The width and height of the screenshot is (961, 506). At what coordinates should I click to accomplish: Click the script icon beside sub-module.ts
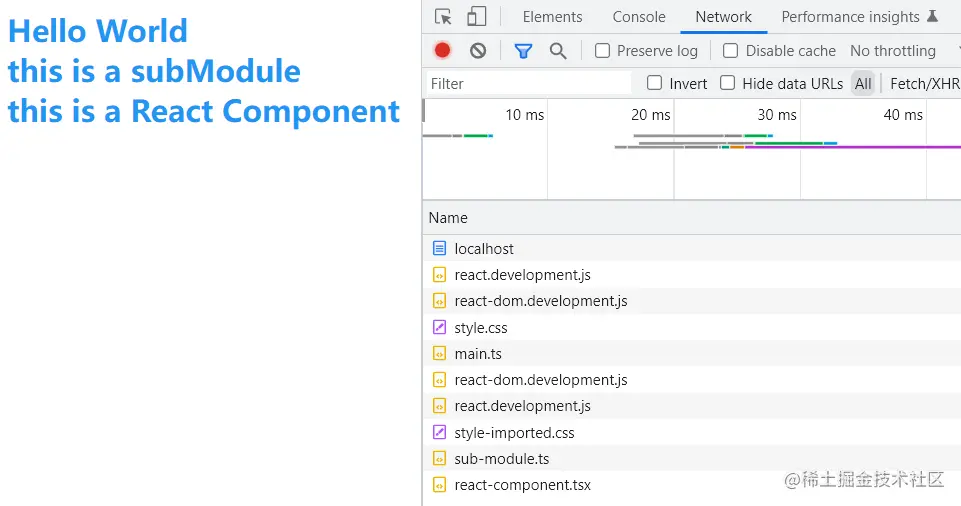click(x=439, y=458)
